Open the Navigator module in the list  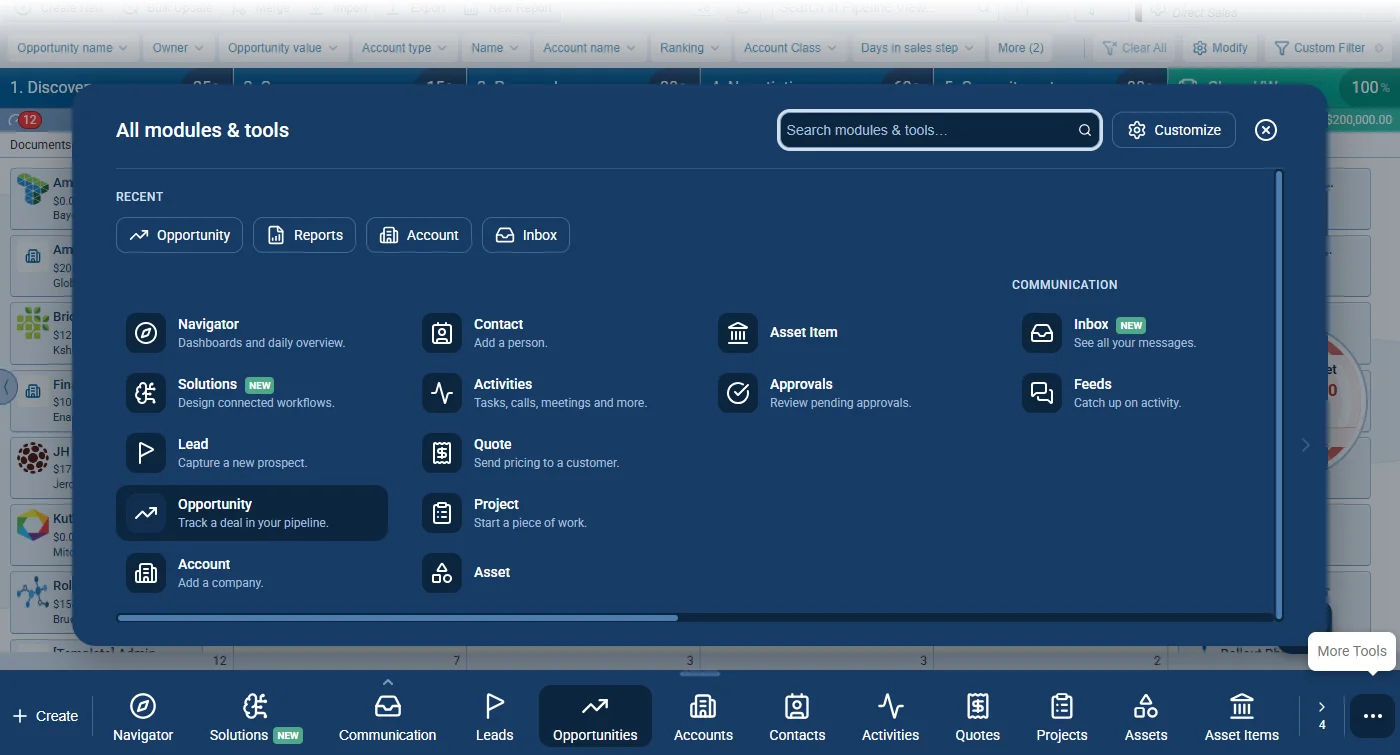pyautogui.click(x=252, y=333)
